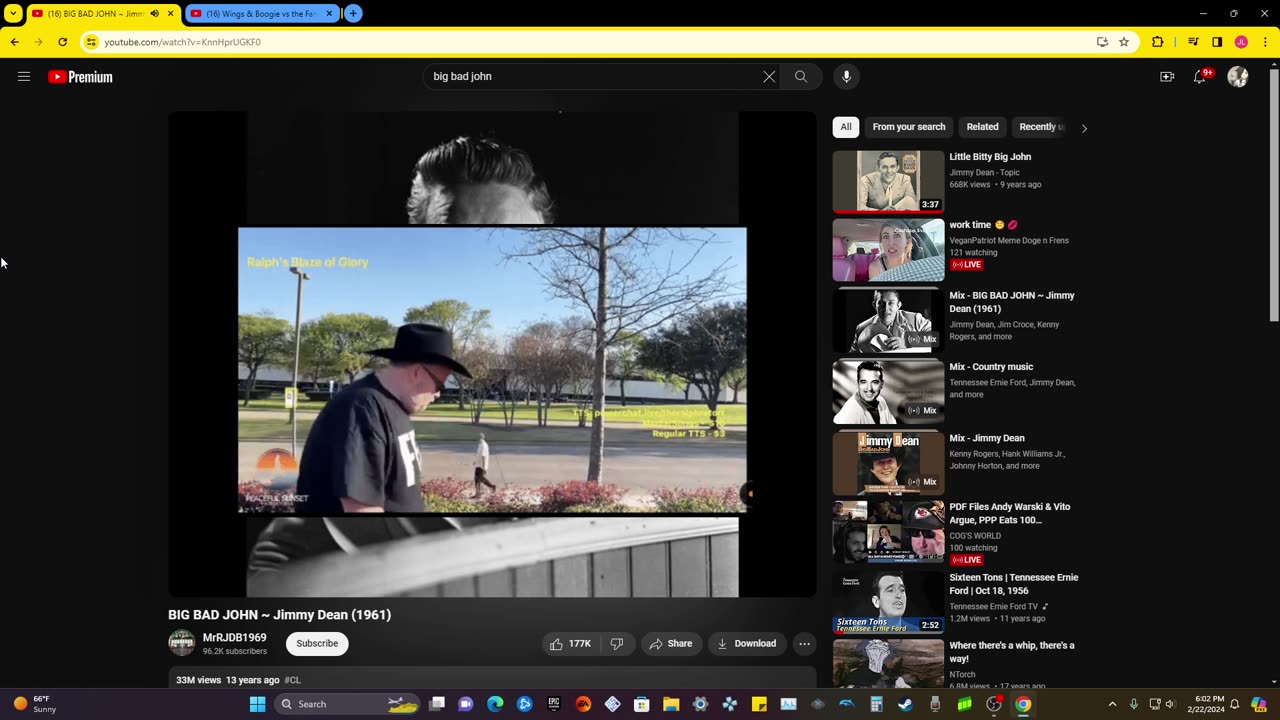Screen dimensions: 1280x720
Task: Open Mix - Country music title
Action: click(991, 367)
